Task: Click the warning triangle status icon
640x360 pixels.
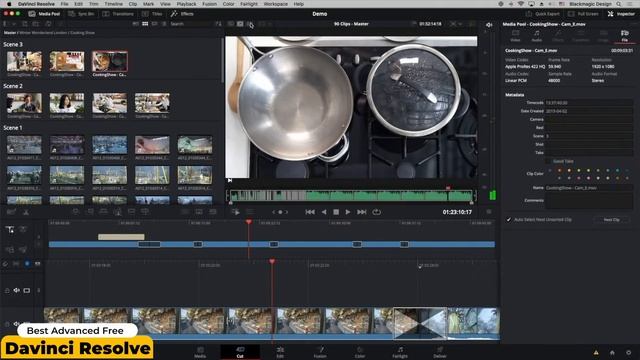Action: click(596, 352)
